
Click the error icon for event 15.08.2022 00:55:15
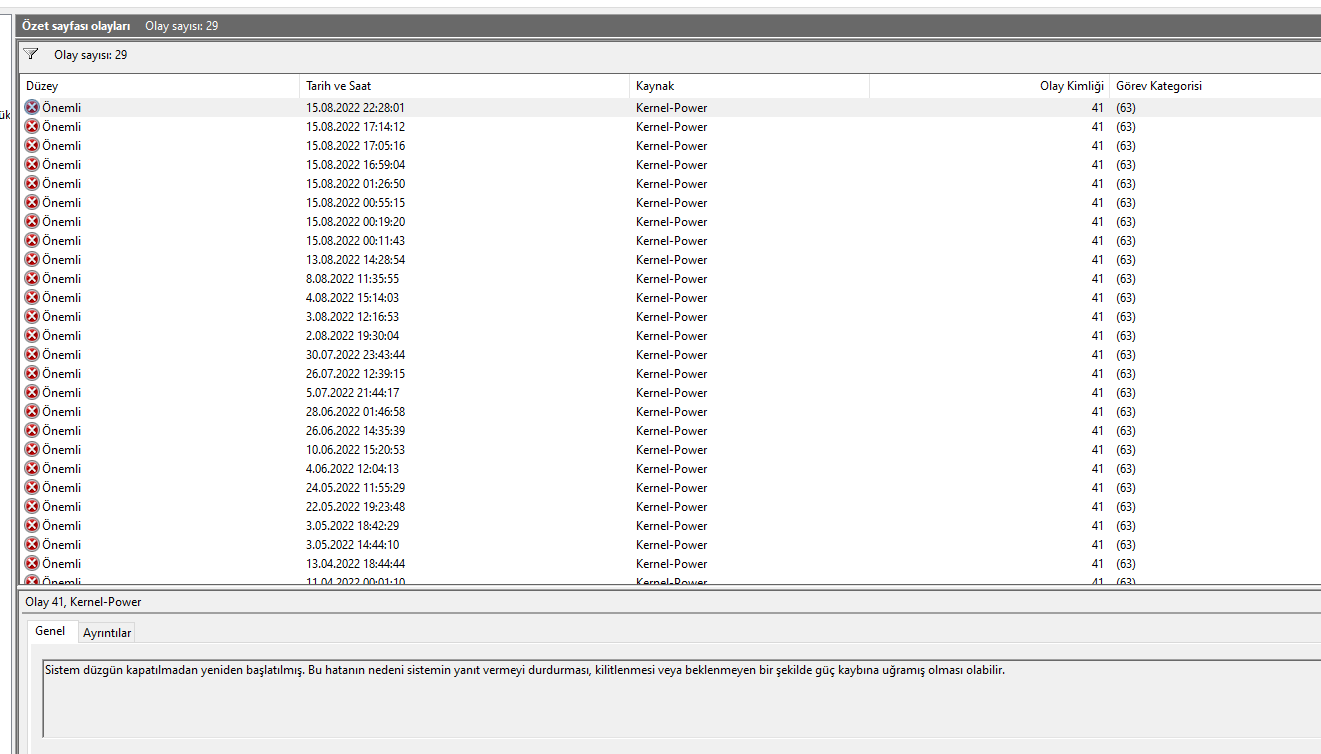[32, 202]
